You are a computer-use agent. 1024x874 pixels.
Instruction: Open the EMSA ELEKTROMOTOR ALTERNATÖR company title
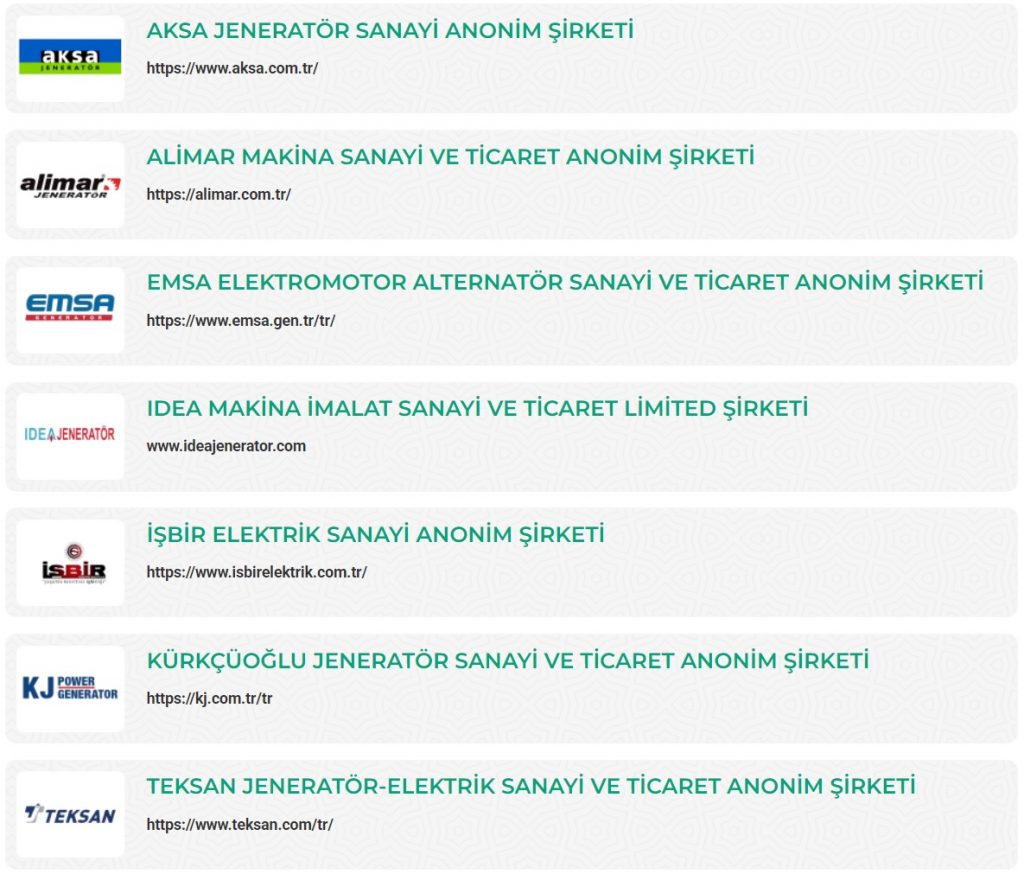point(565,282)
